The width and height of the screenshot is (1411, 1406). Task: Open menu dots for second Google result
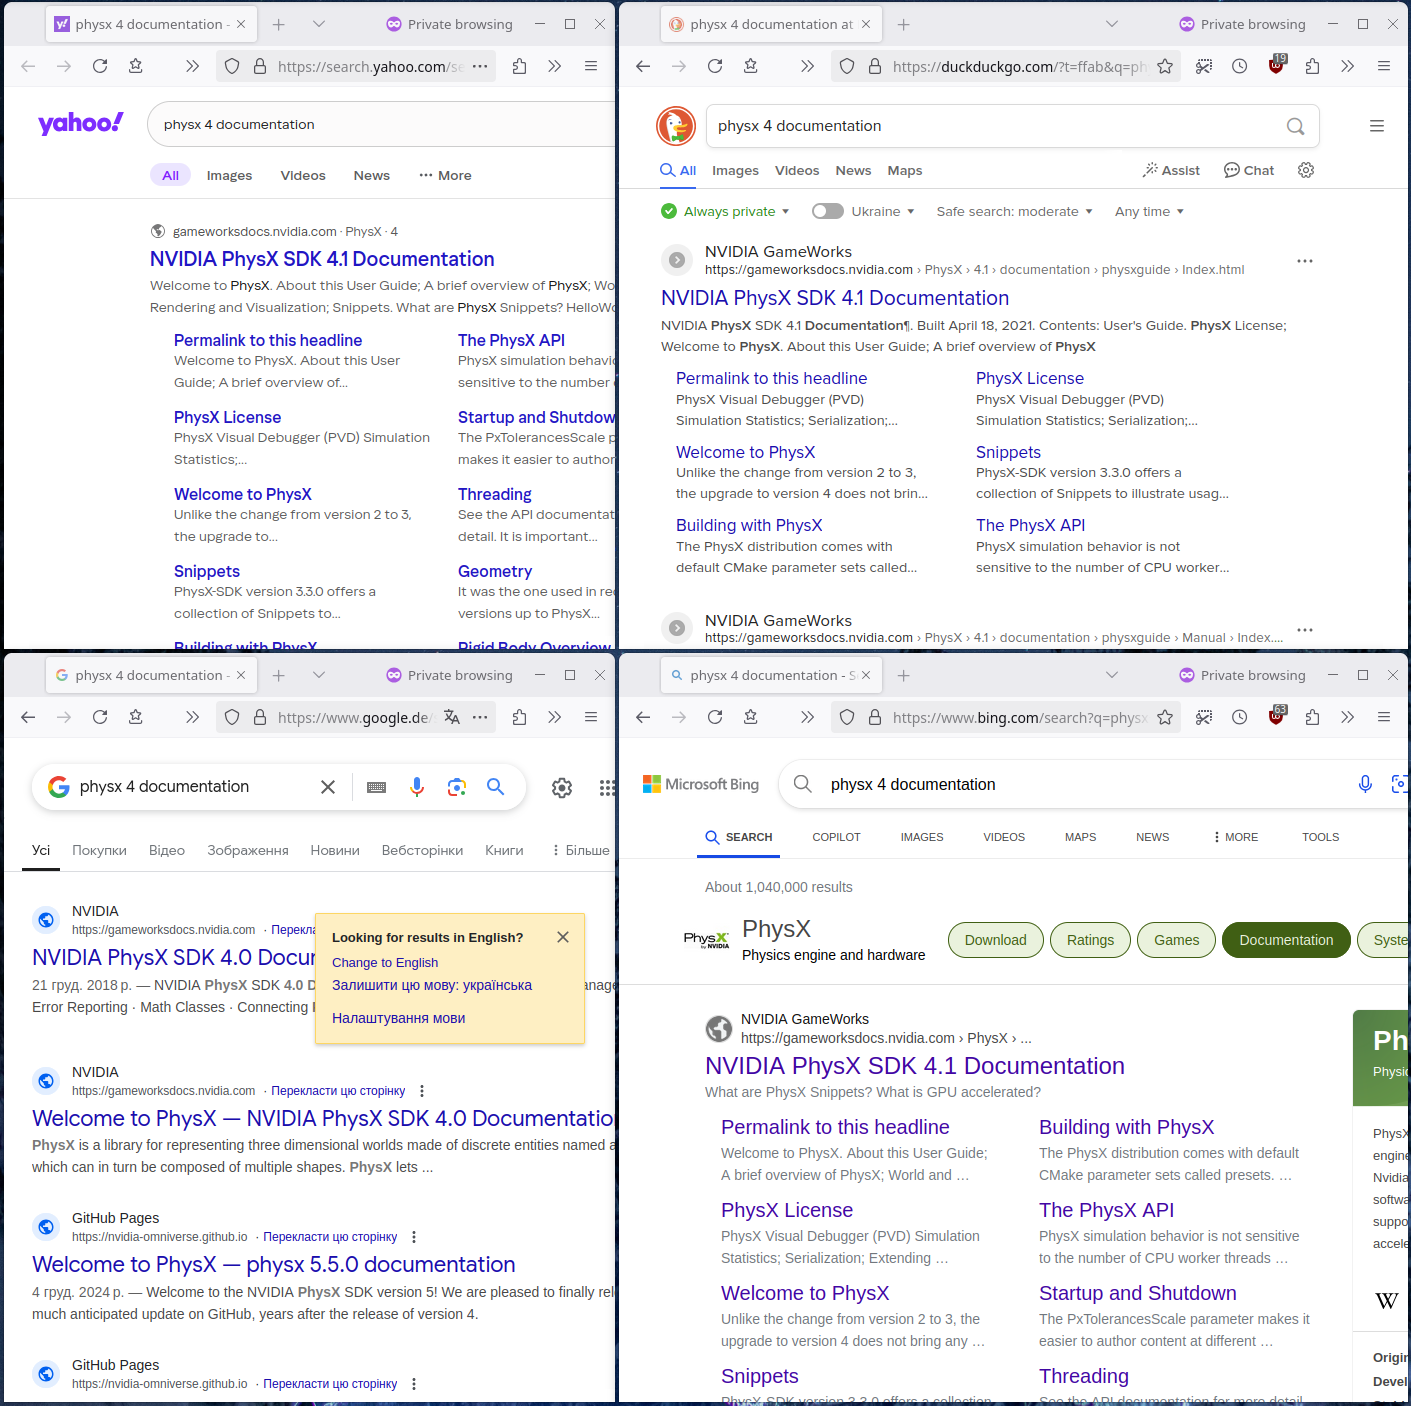421,1091
